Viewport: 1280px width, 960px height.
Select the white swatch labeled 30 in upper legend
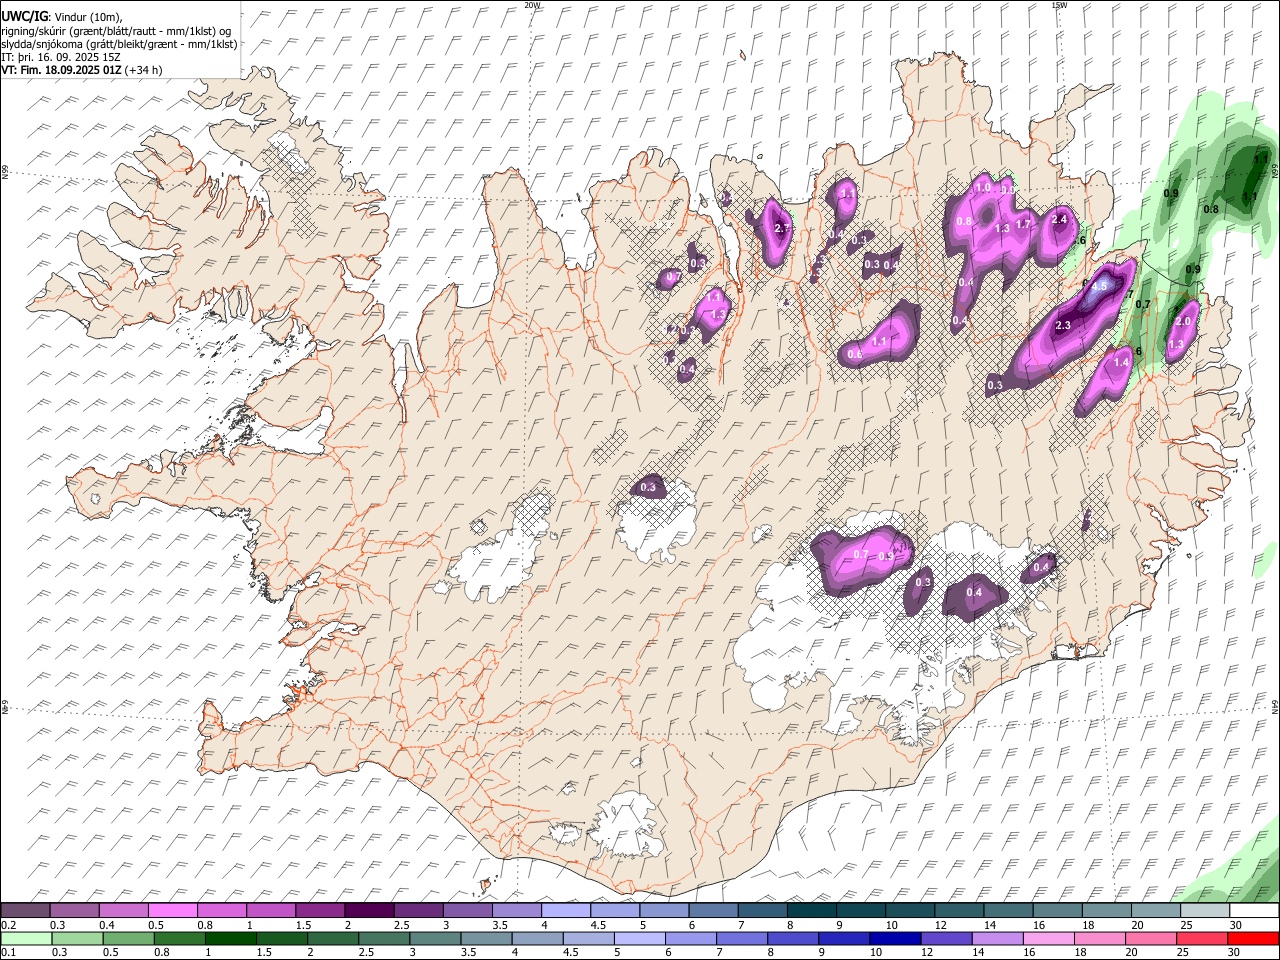[1253, 910]
